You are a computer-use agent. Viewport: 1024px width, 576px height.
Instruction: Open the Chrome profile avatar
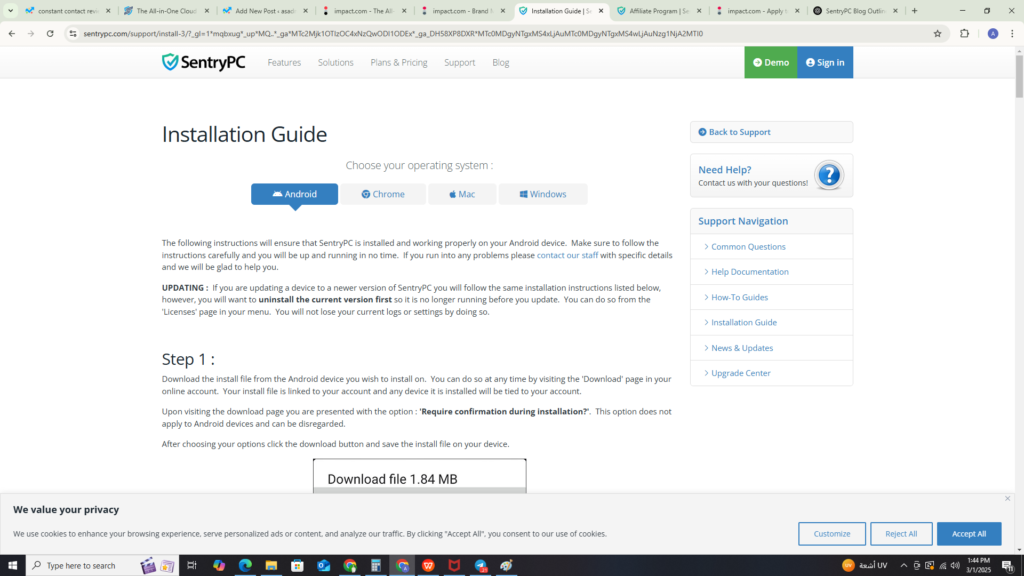pos(993,33)
